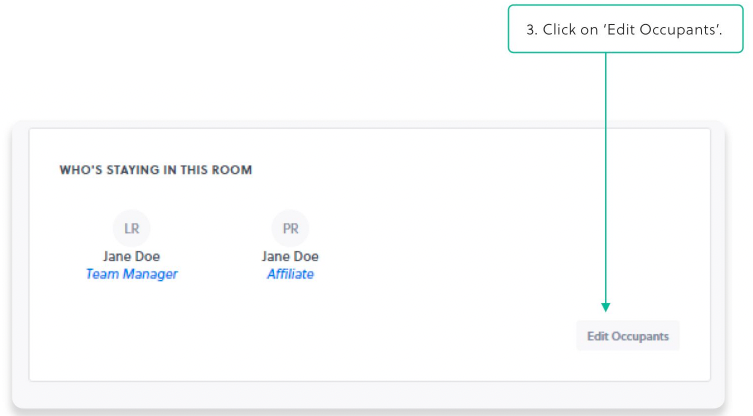Click the step 3 instruction callout box
Viewport: 753px width, 416px height.
(625, 29)
